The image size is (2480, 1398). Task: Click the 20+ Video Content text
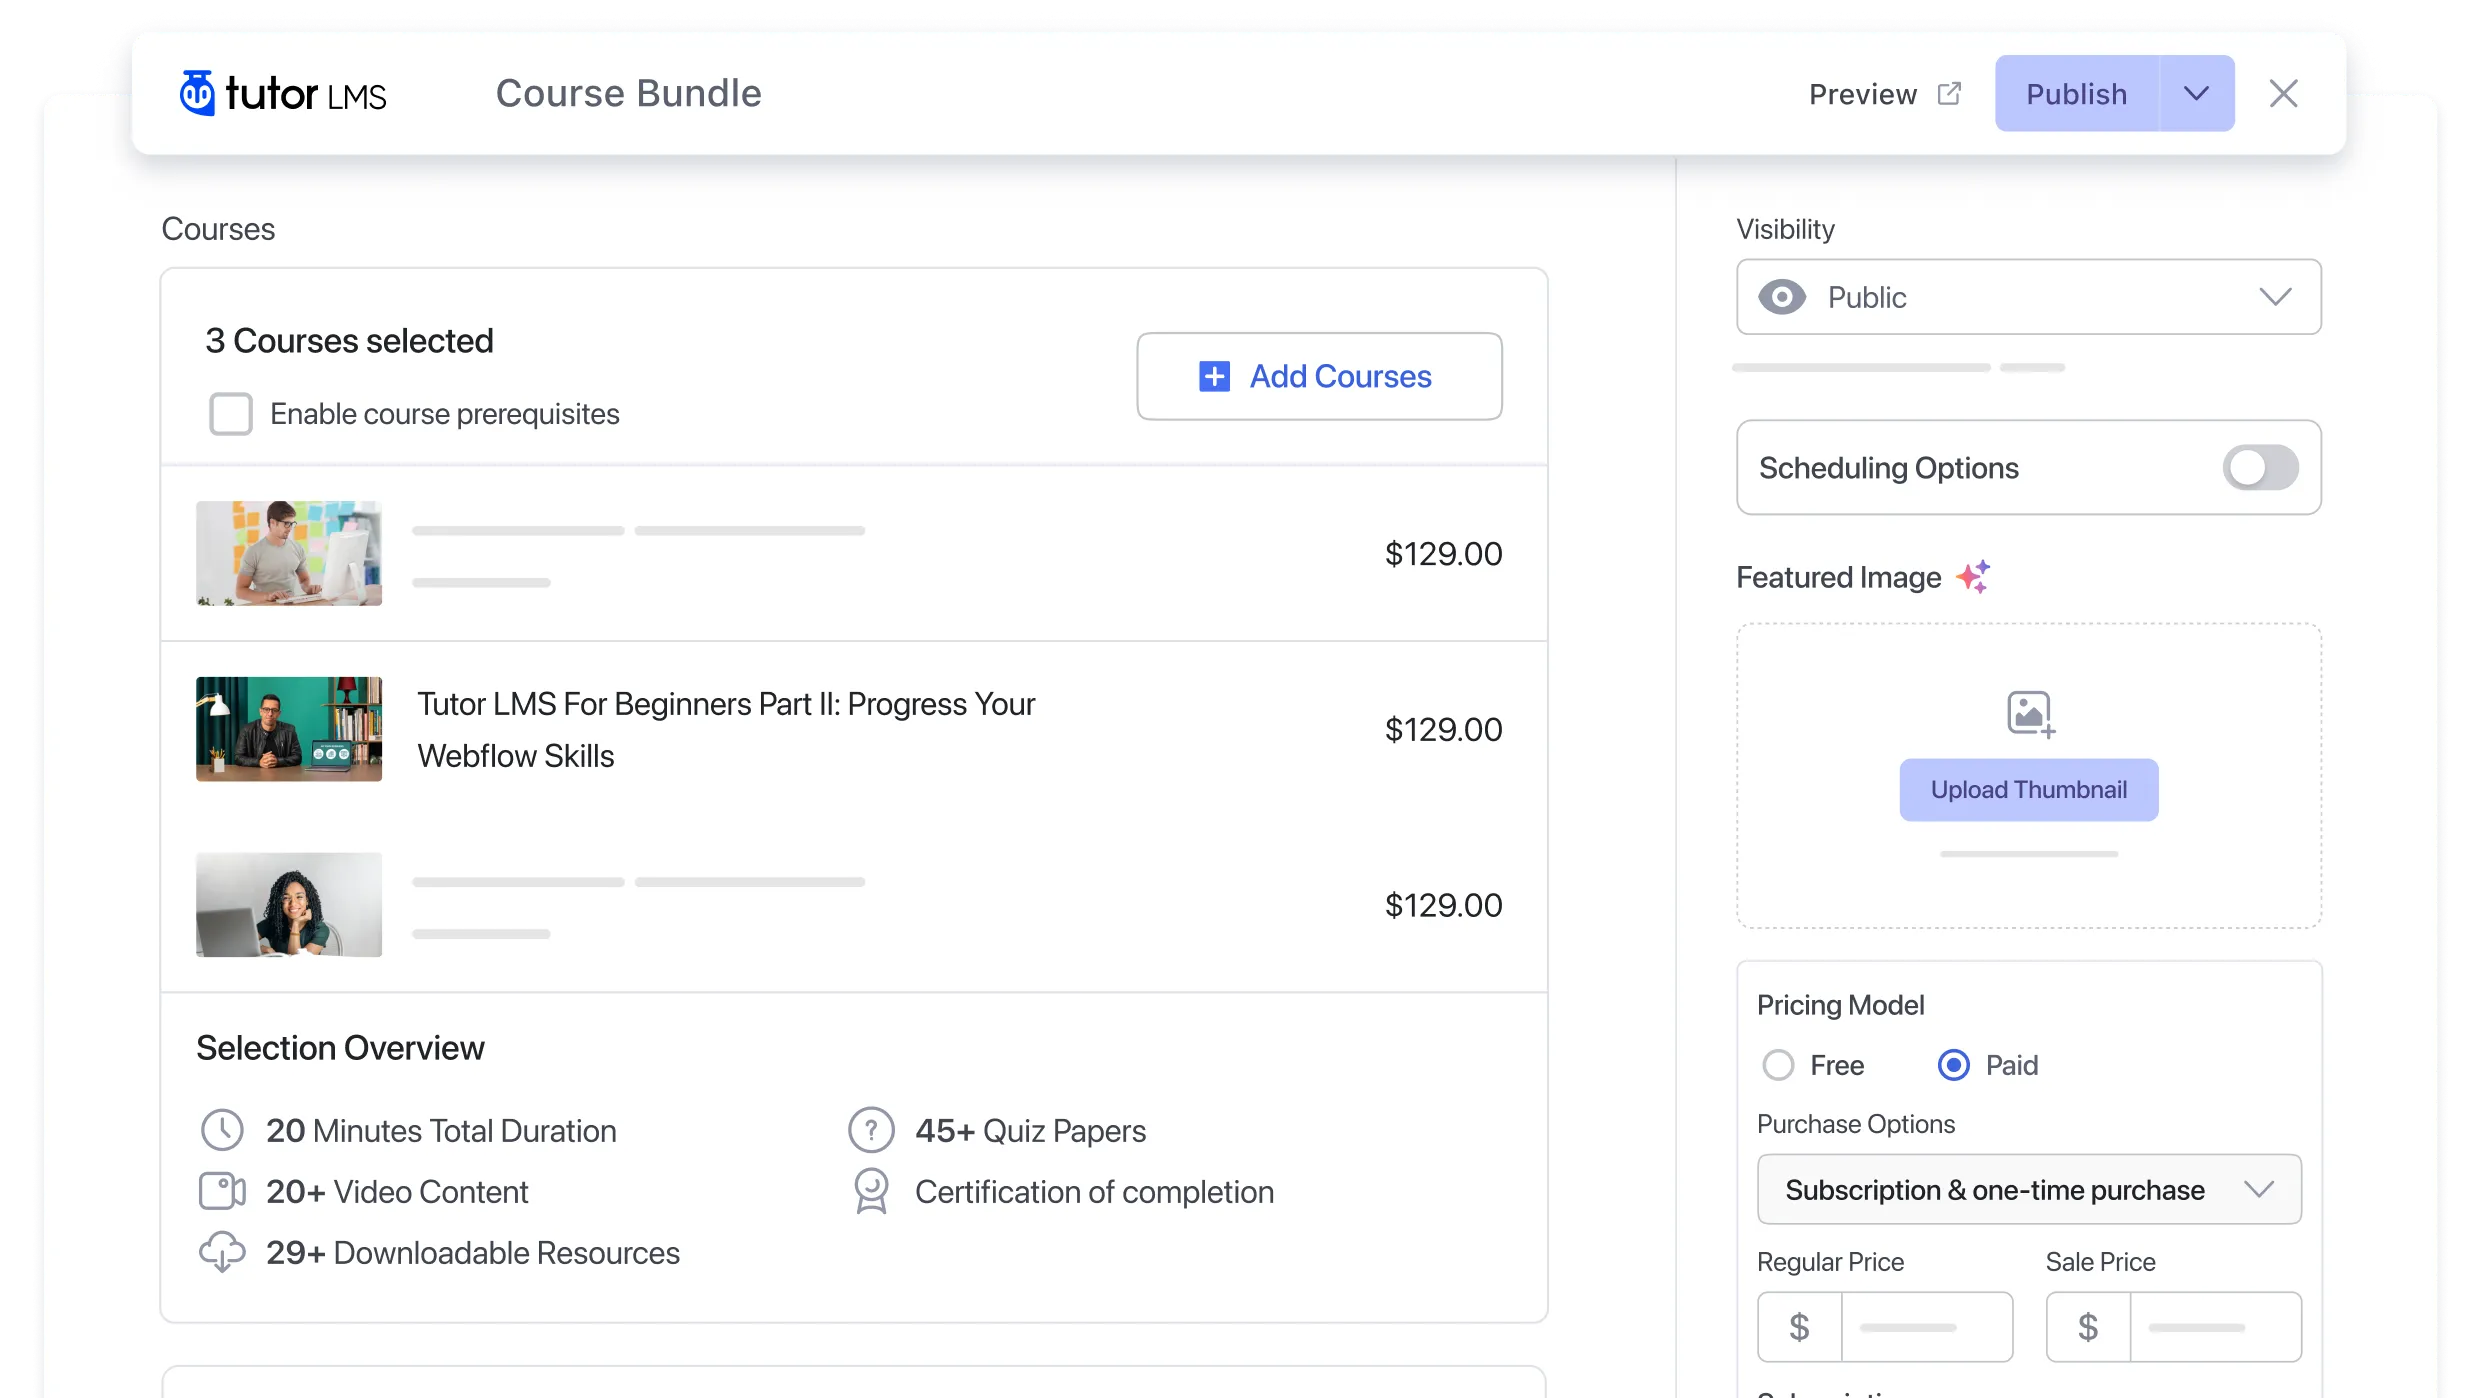(397, 1191)
